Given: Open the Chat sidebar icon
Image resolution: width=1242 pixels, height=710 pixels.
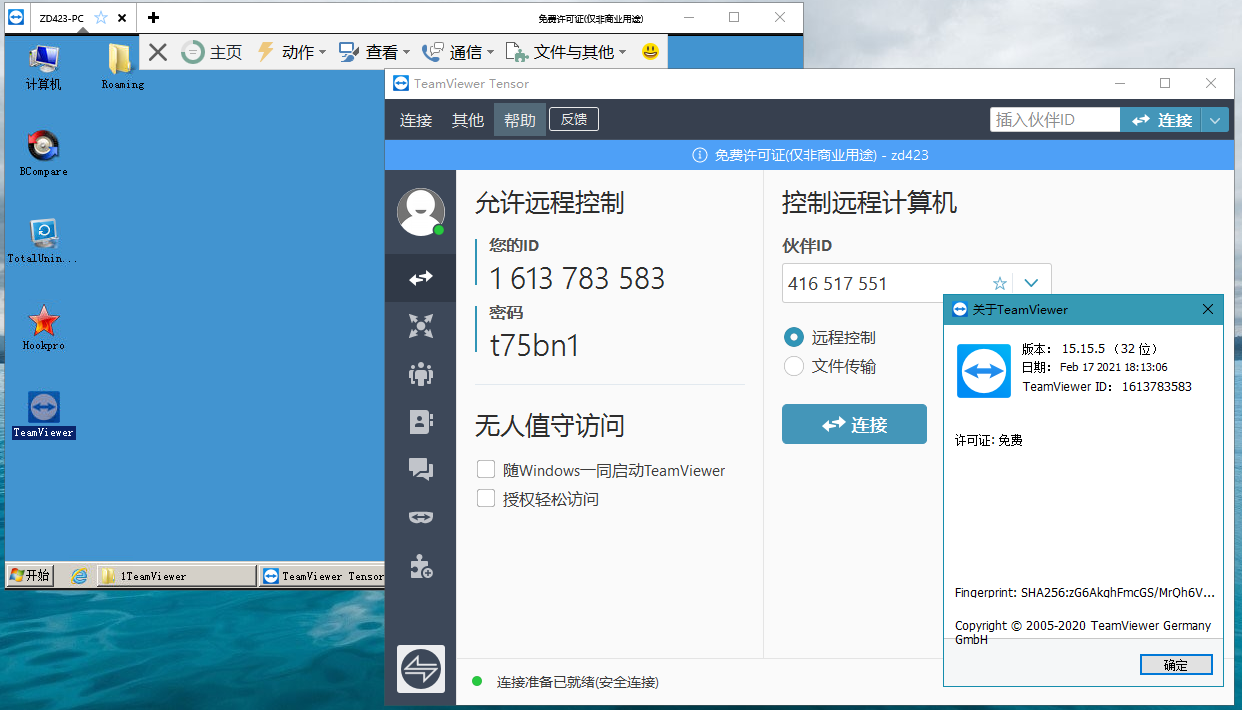Looking at the screenshot, I should coord(420,470).
